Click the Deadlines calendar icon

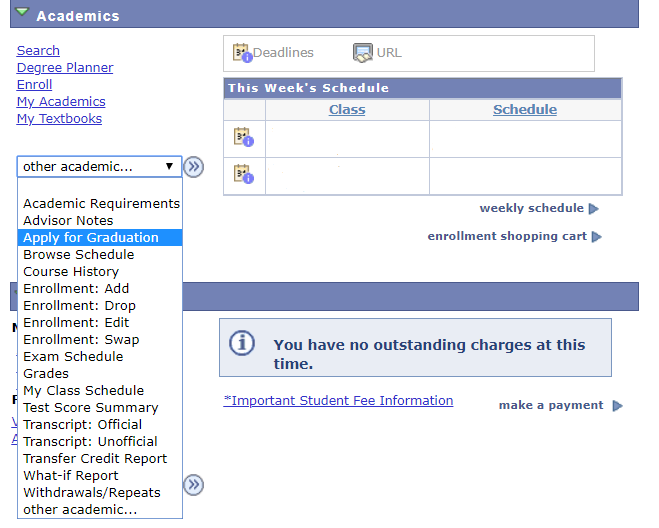pos(243,53)
